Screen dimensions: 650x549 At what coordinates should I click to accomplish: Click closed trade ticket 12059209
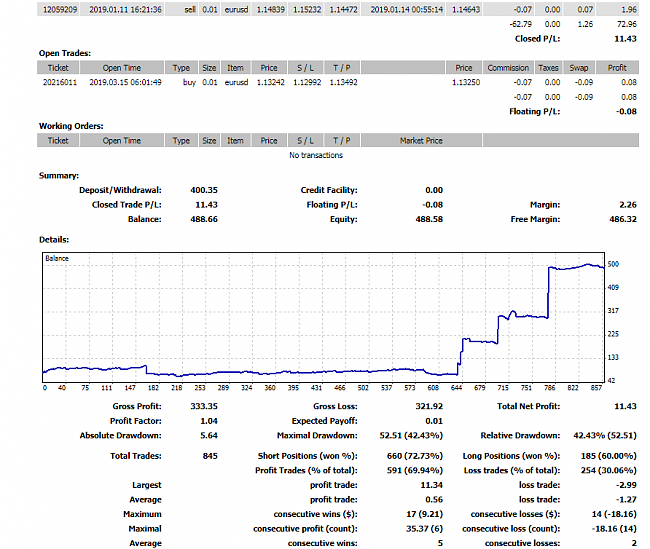pos(58,8)
